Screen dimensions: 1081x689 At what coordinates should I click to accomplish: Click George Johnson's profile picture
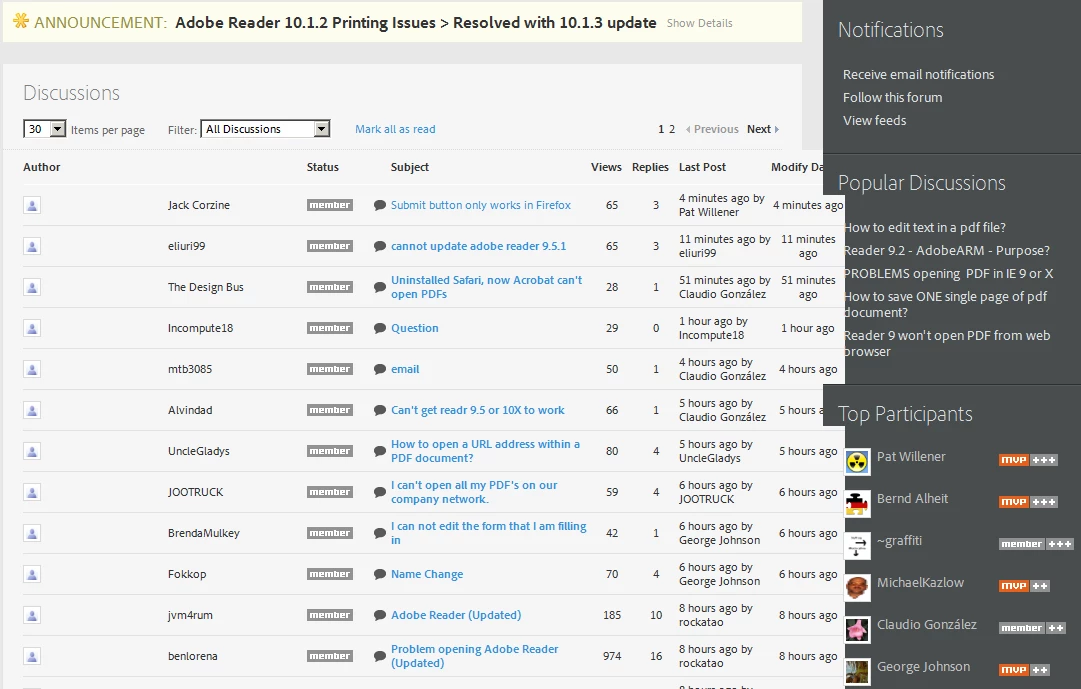(857, 672)
